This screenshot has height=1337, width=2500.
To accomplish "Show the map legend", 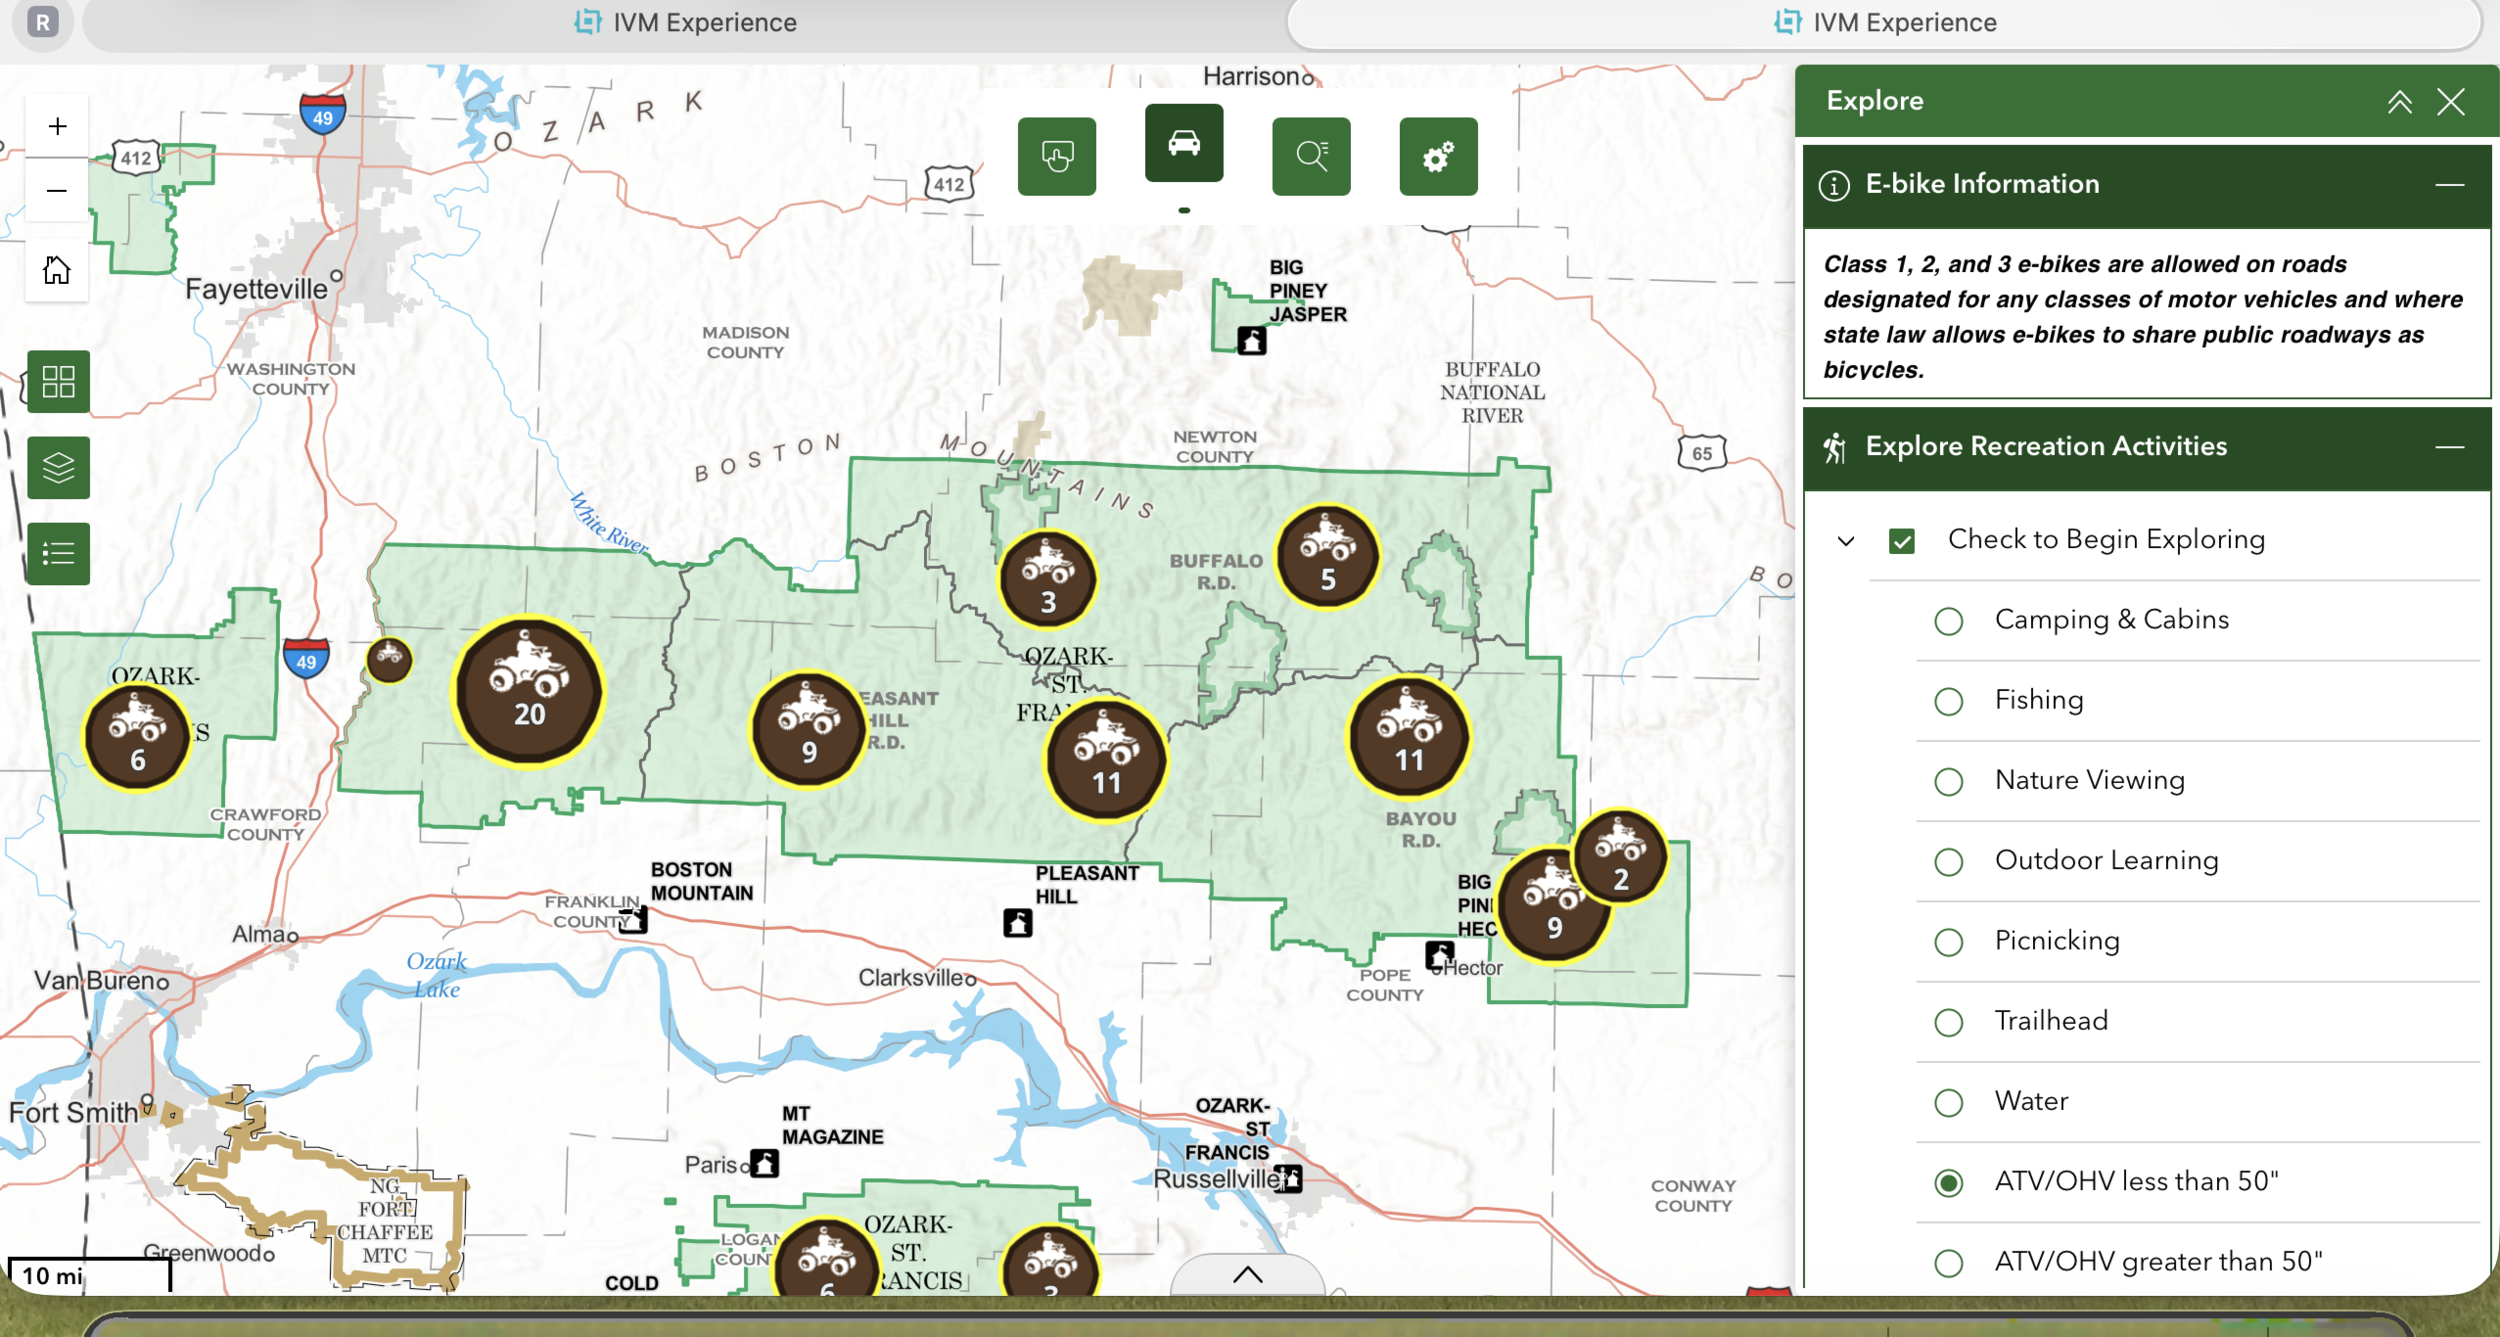I will point(57,553).
